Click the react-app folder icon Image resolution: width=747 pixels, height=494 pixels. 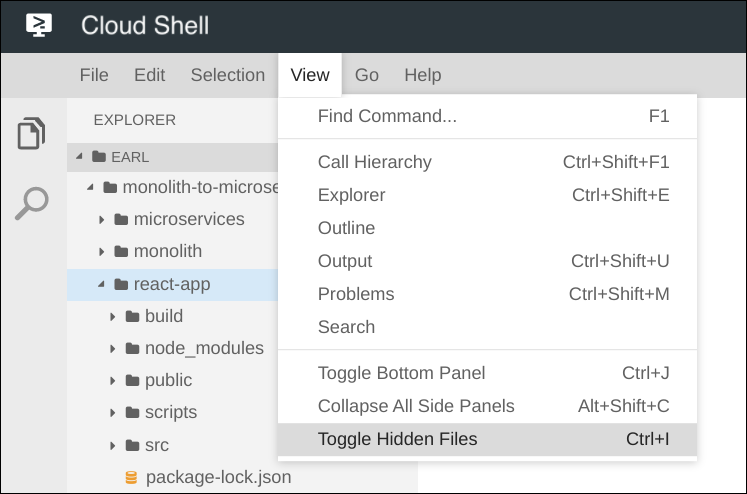click(122, 284)
